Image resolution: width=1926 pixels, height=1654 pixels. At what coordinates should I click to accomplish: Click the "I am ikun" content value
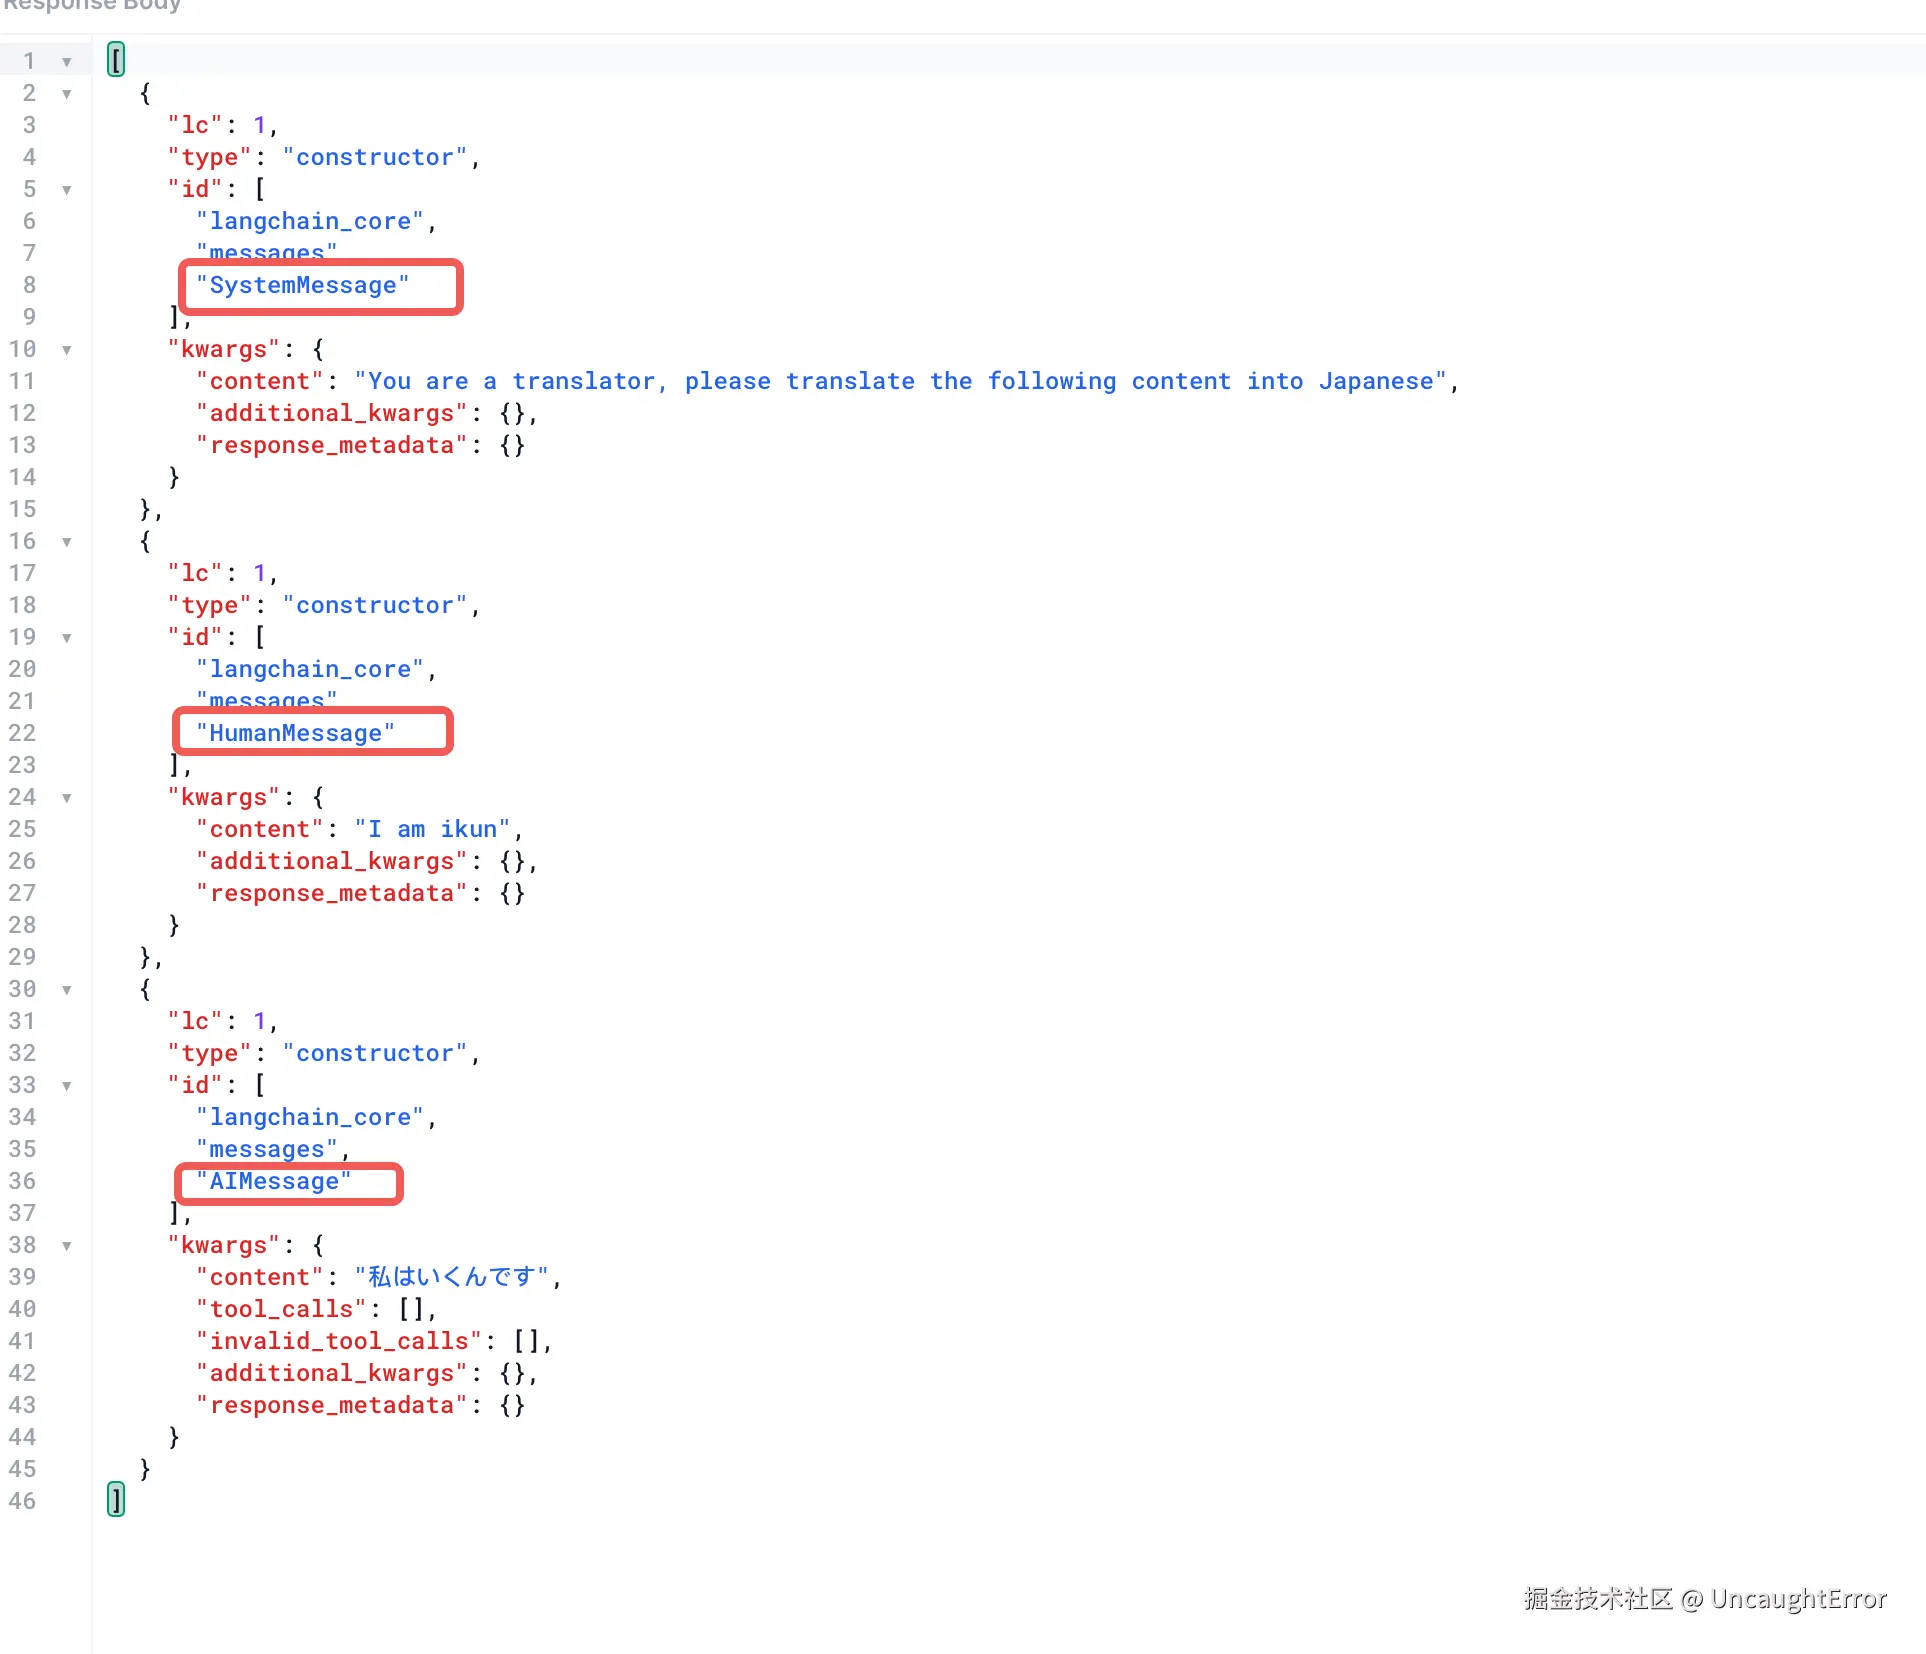(432, 830)
